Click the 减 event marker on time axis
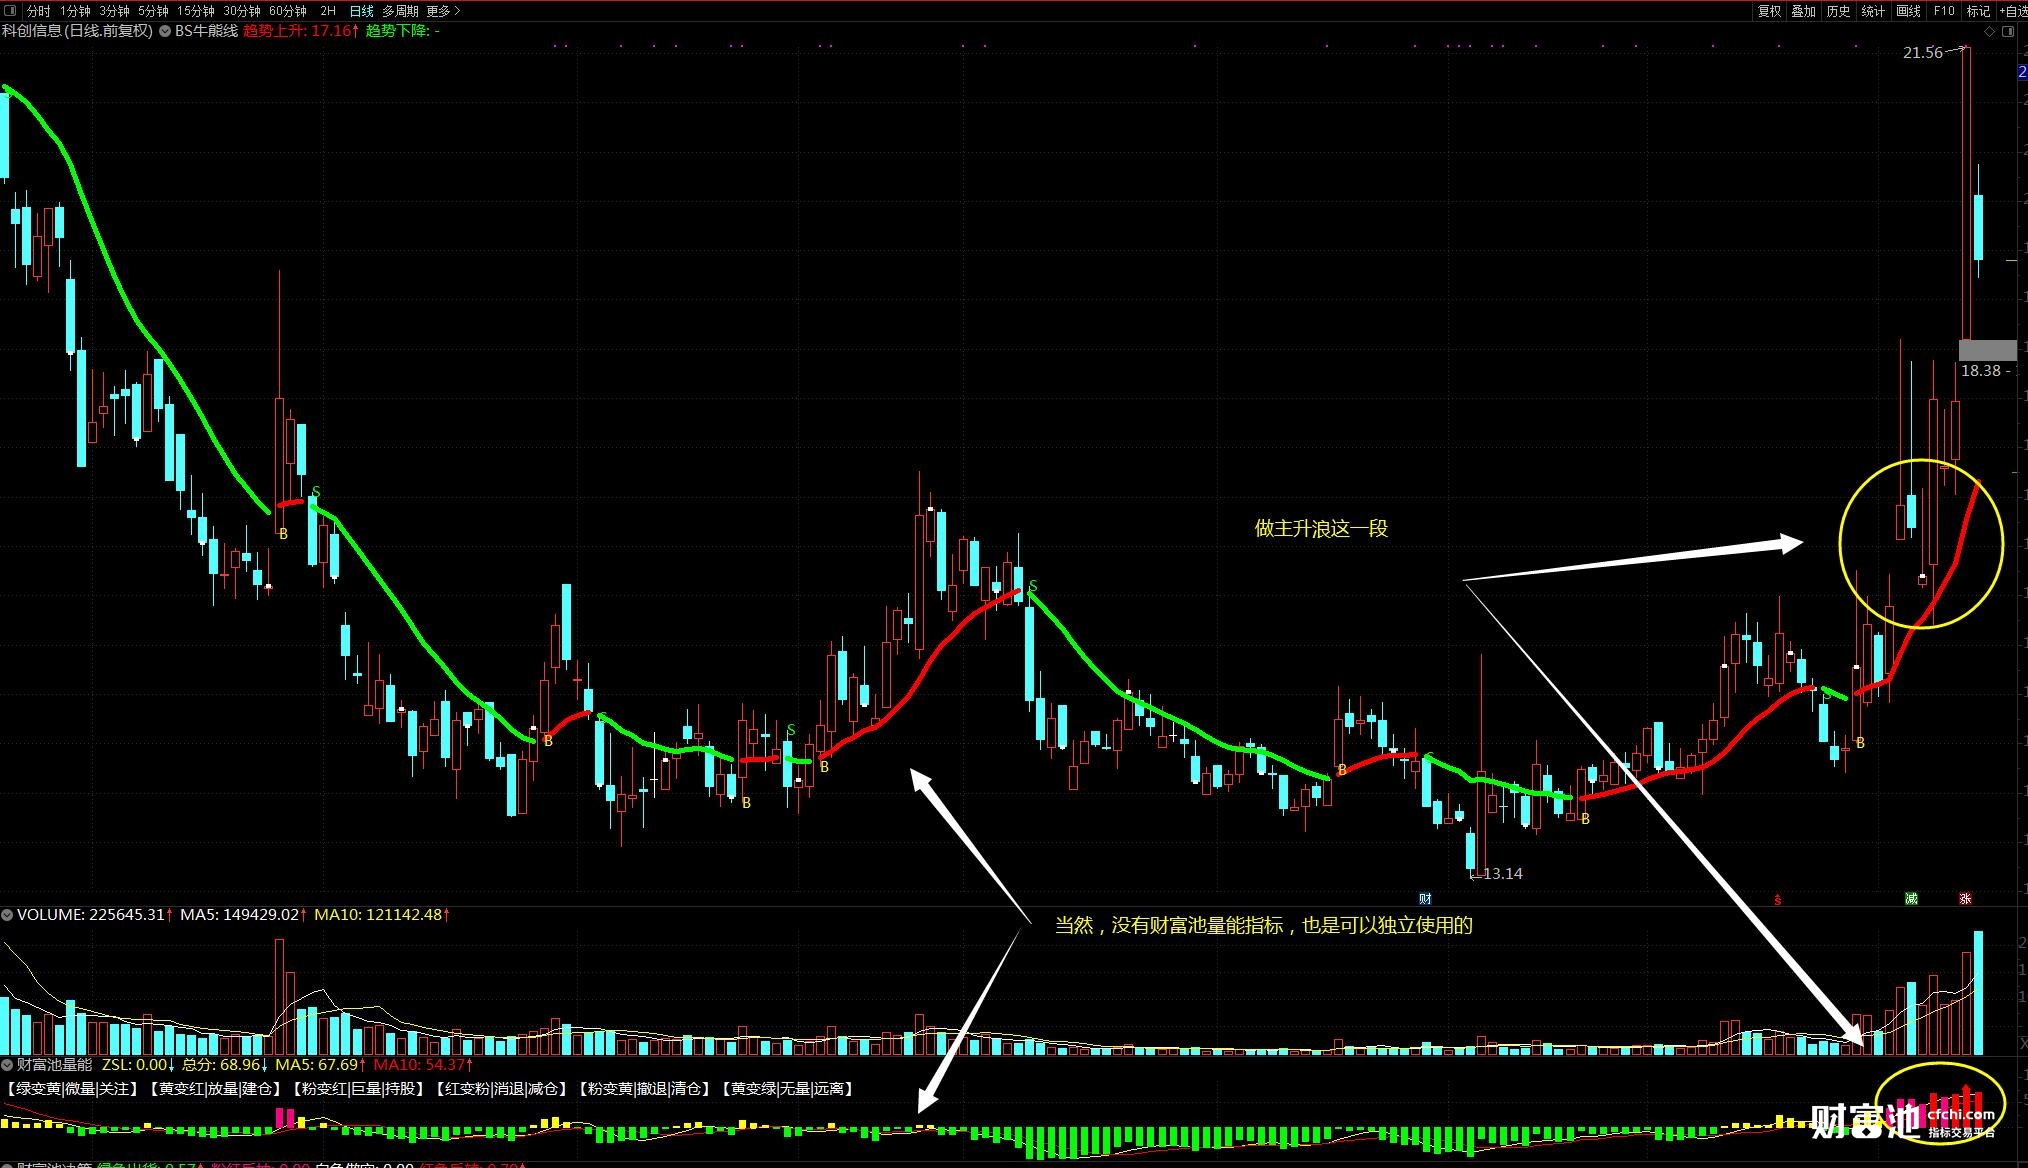 [x=1911, y=899]
